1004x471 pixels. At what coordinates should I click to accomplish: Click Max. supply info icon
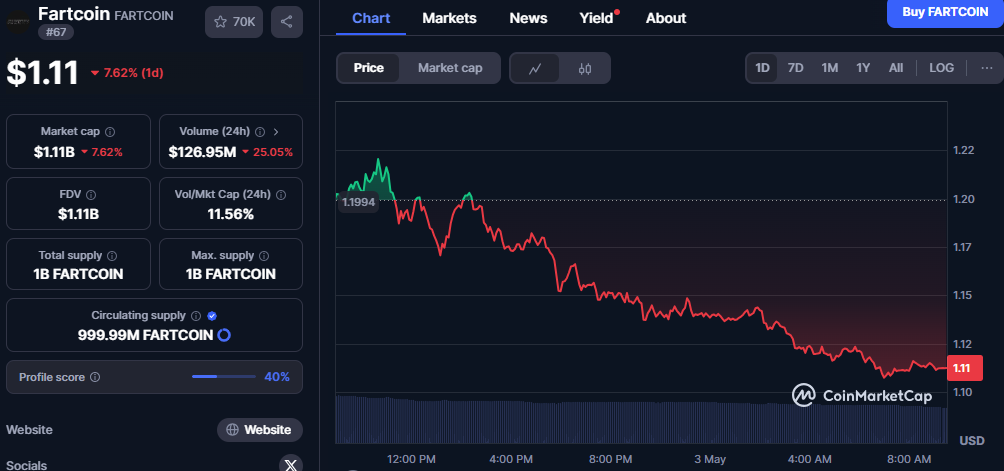pos(264,256)
